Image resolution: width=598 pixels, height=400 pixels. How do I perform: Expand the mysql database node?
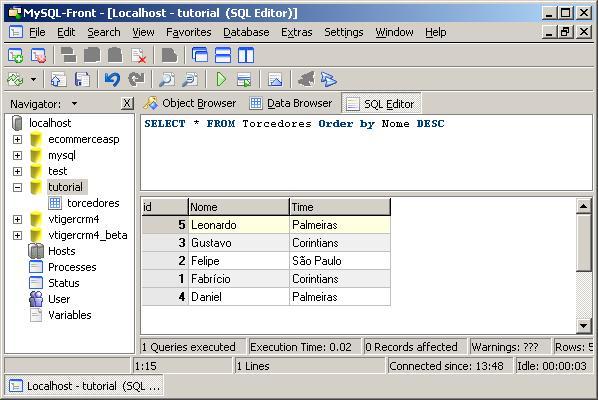click(17, 155)
